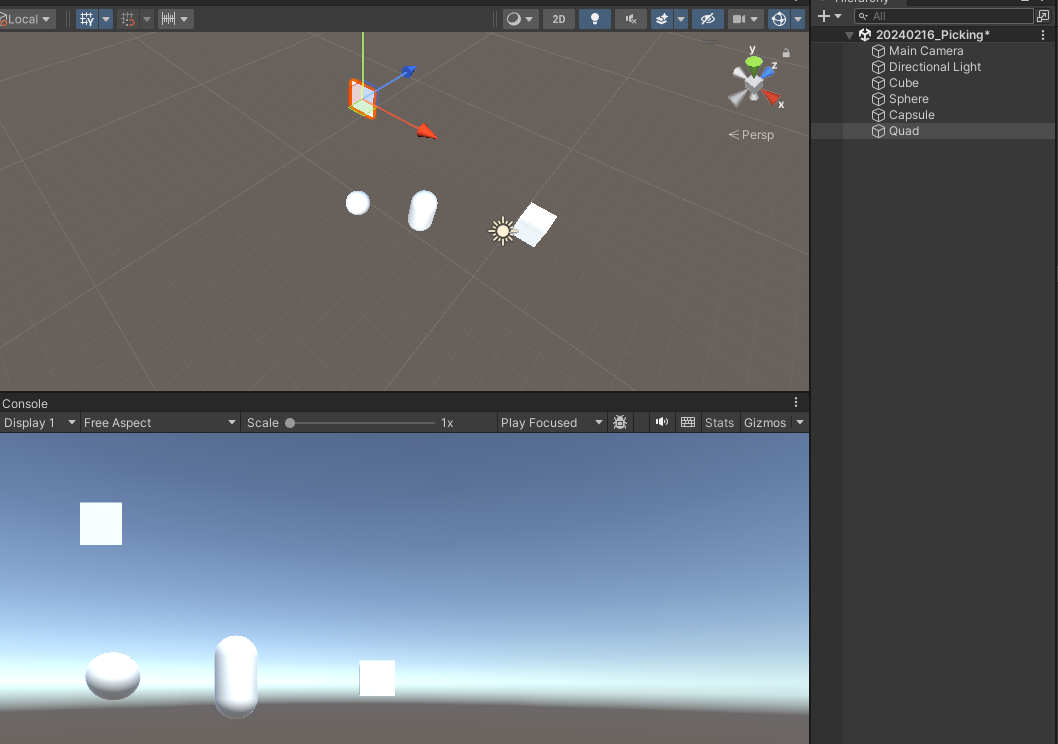The width and height of the screenshot is (1058, 744).
Task: Focus the Hierarchy search field
Action: pyautogui.click(x=943, y=16)
